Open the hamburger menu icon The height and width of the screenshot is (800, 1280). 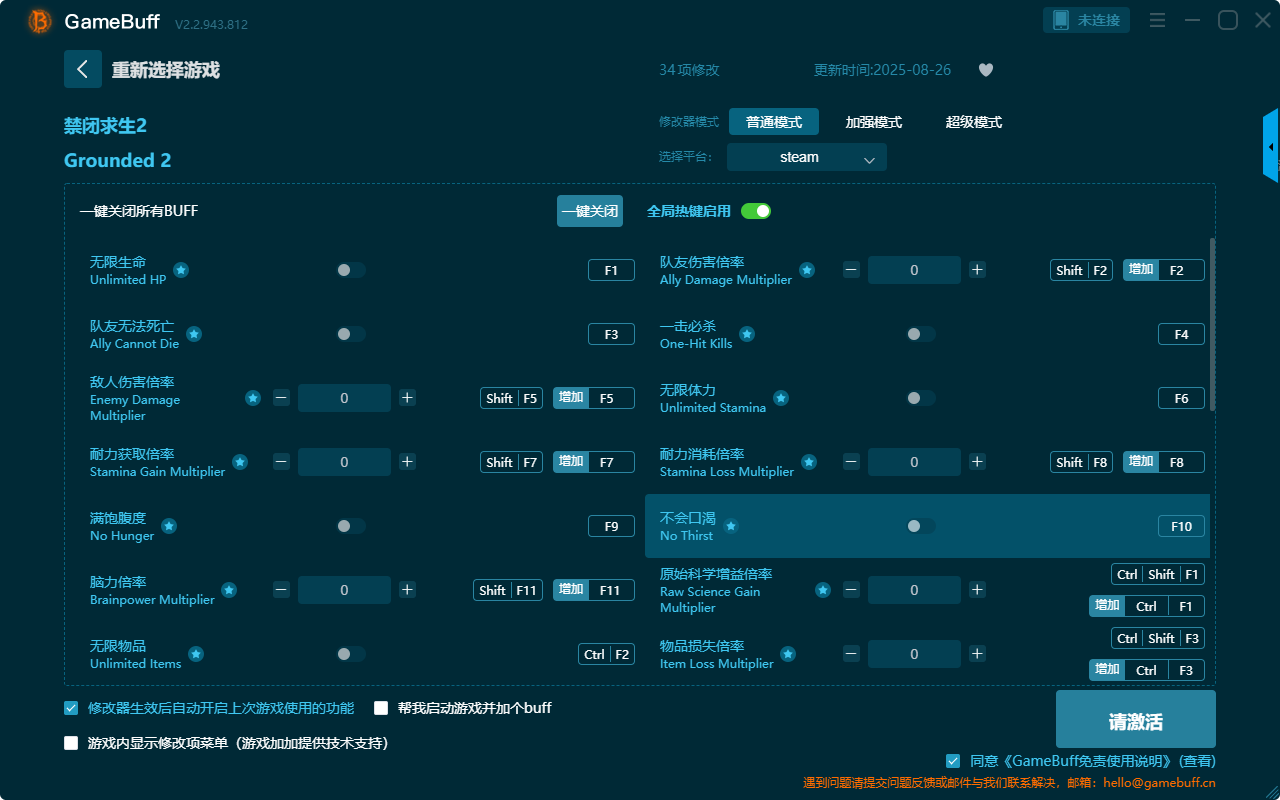click(x=1157, y=20)
